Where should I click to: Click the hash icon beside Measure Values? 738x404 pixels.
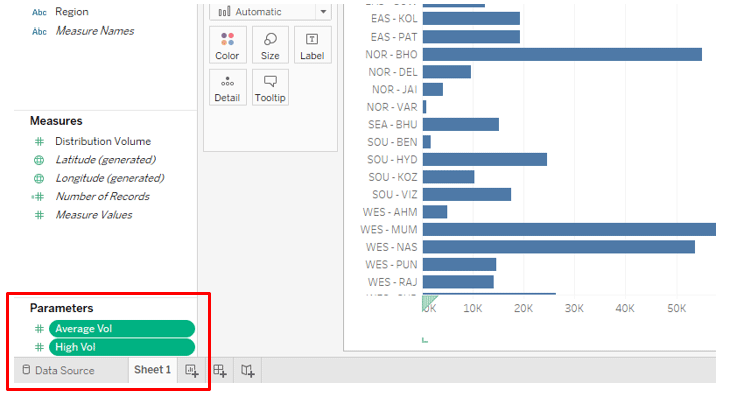pyautogui.click(x=39, y=215)
